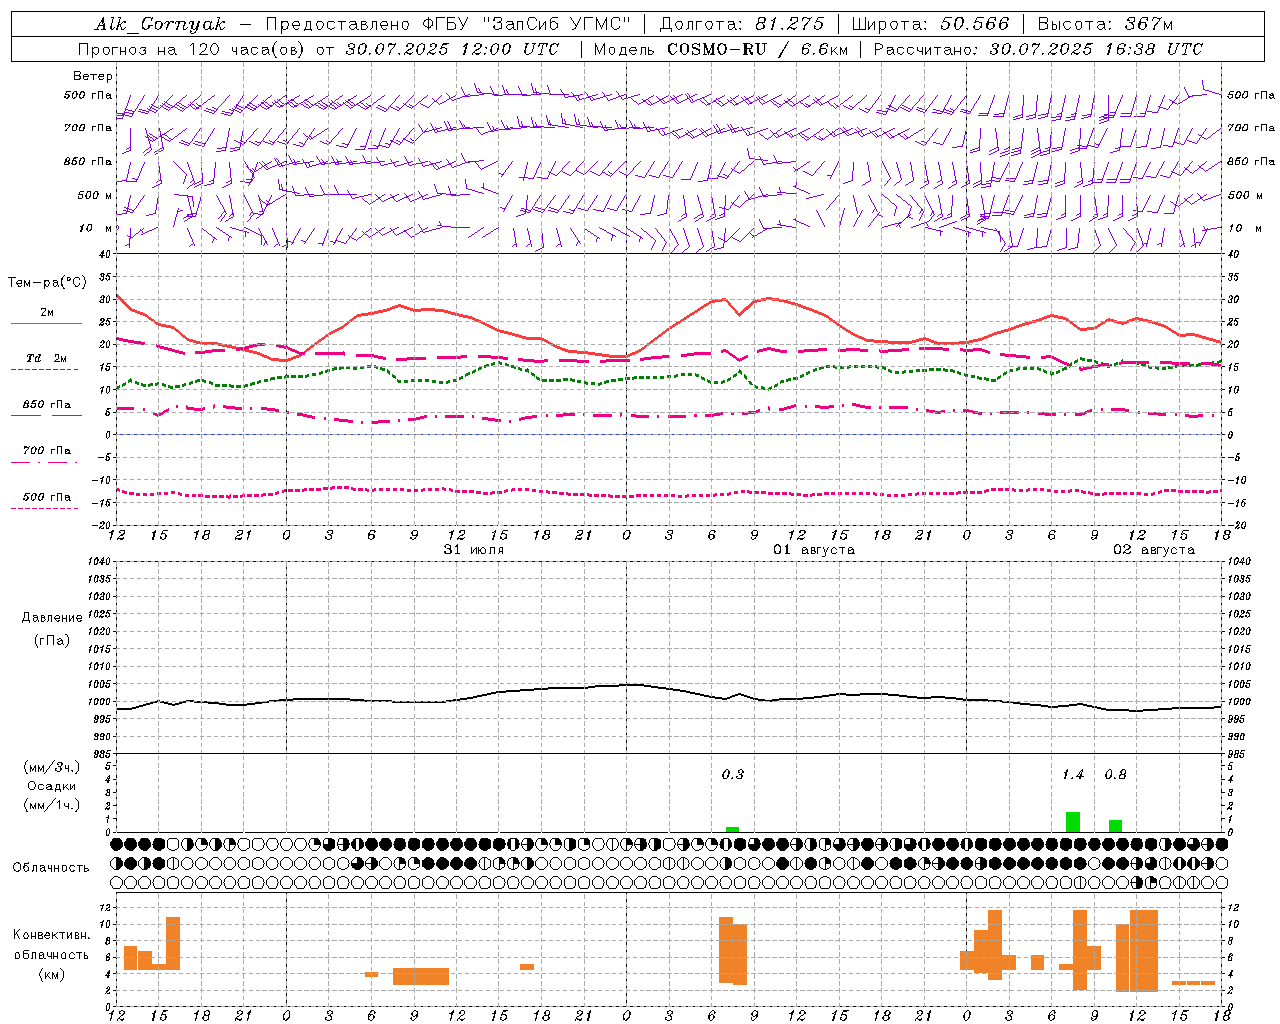Select the "ЗапСиб УГМС" provider text

point(557,24)
